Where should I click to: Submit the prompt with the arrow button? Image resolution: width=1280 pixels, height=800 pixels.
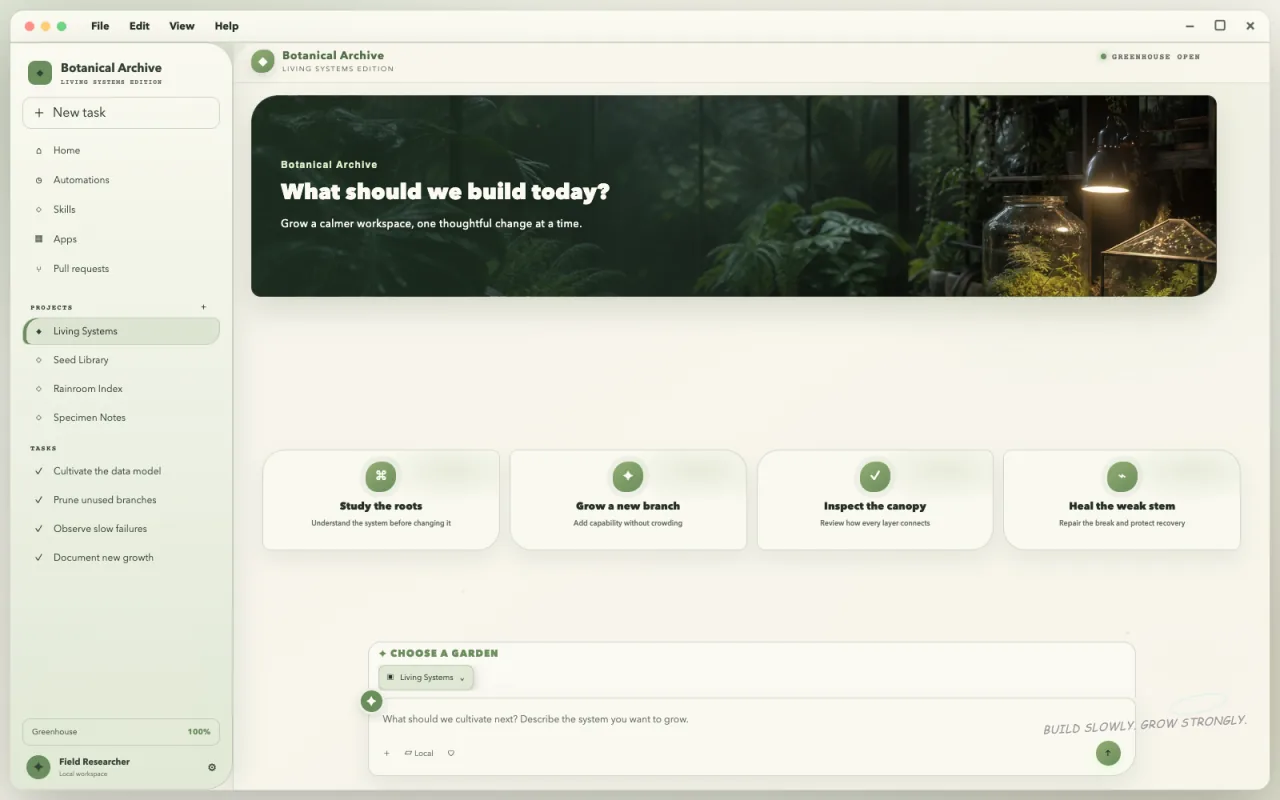tap(1108, 753)
